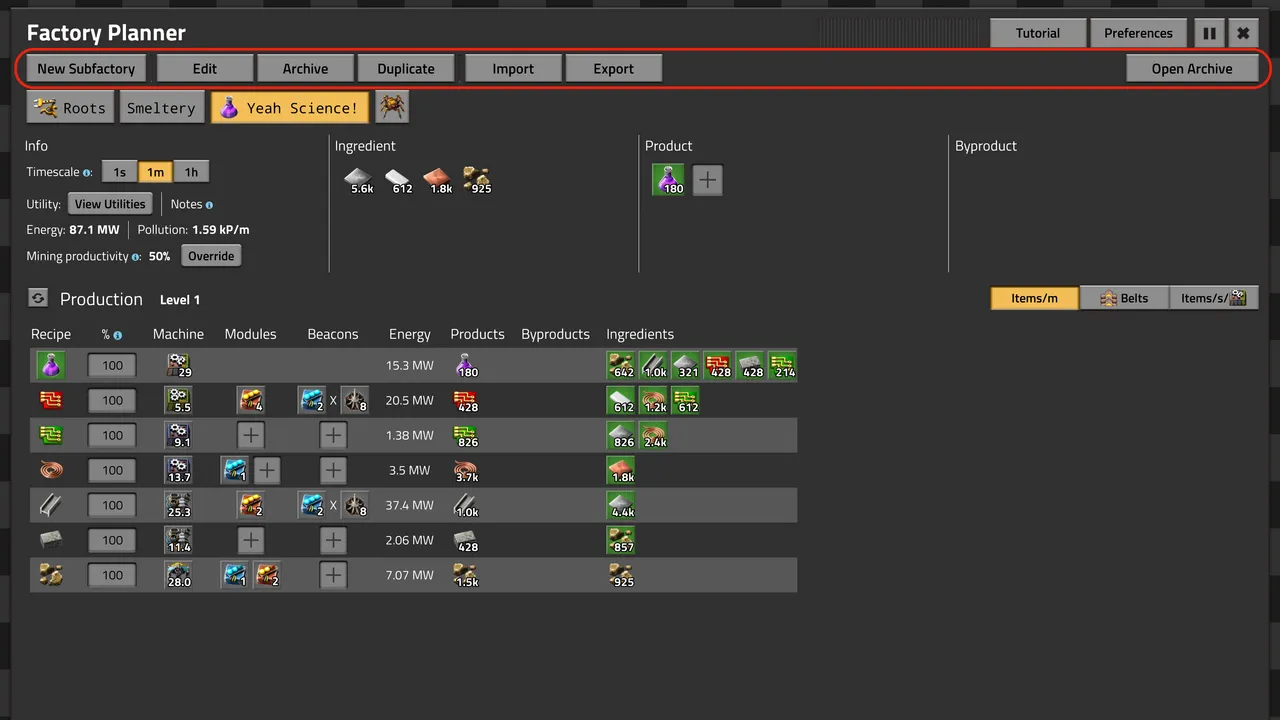Image resolution: width=1280 pixels, height=720 pixels.
Task: Click the copper ore 1.8k top ingredient
Action: (x=439, y=180)
